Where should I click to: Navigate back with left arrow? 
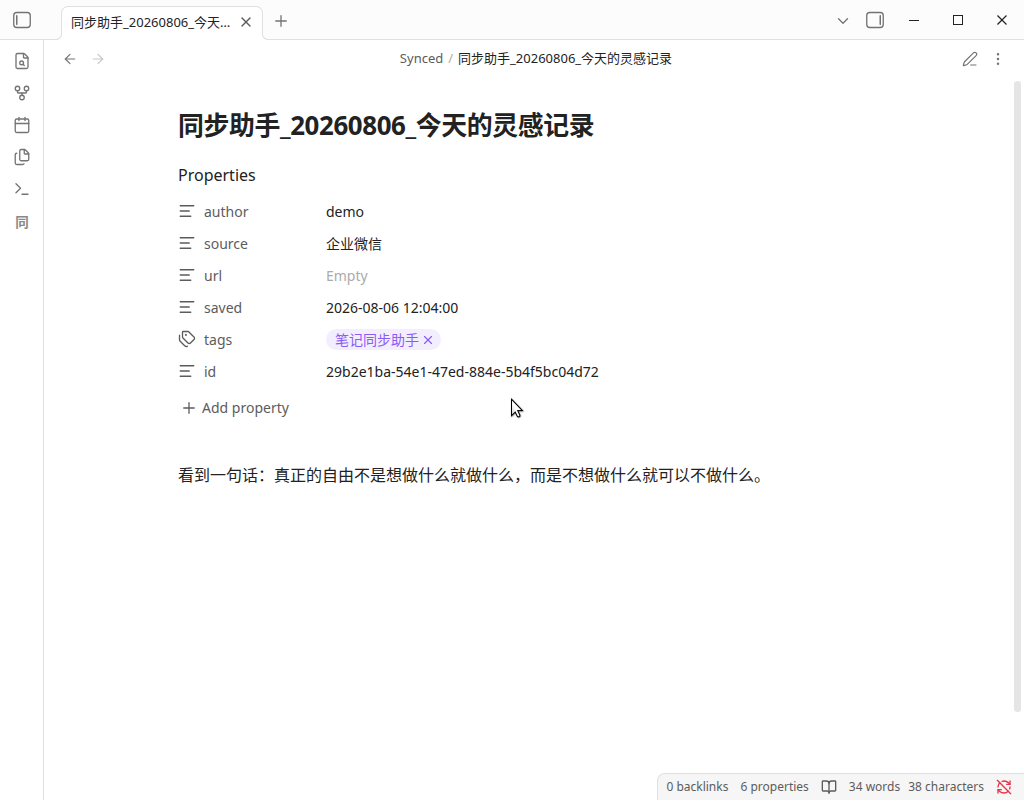(70, 59)
